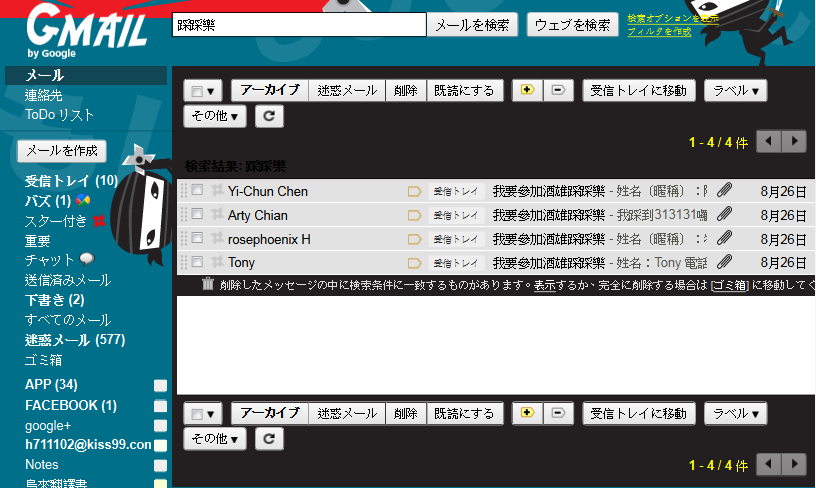Viewport: 816px width, 488px height.
Task: Go to next page of results at top
Action: [794, 141]
